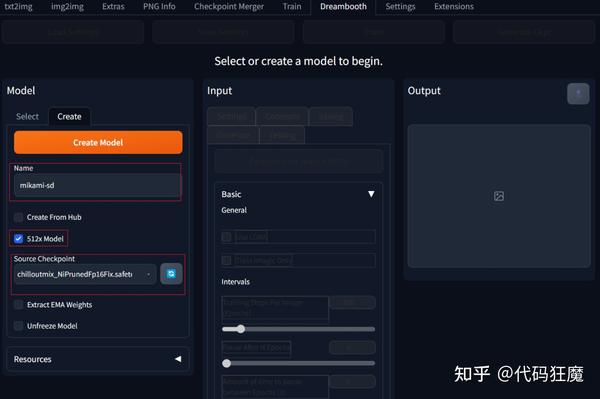Click the first Intervals slider handle
This screenshot has width=600, height=399.
[x=240, y=329]
